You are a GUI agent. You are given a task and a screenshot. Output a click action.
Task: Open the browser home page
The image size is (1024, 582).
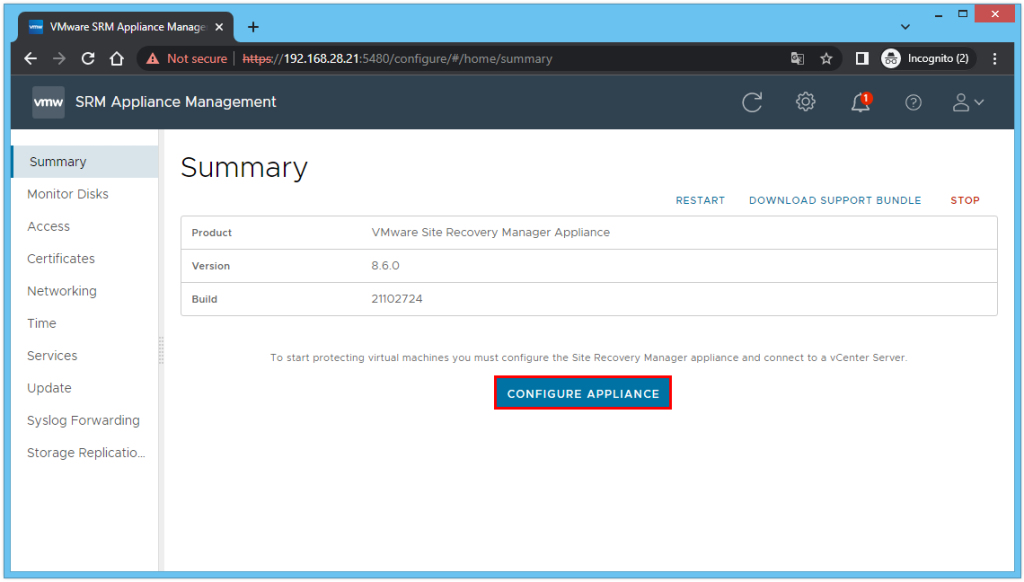click(x=117, y=59)
